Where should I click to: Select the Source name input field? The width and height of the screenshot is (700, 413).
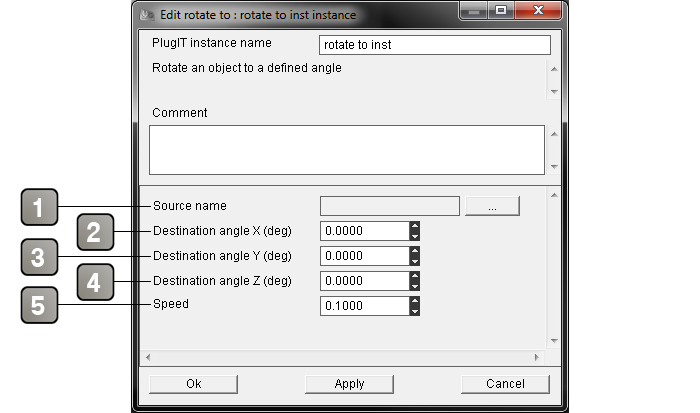(390, 206)
